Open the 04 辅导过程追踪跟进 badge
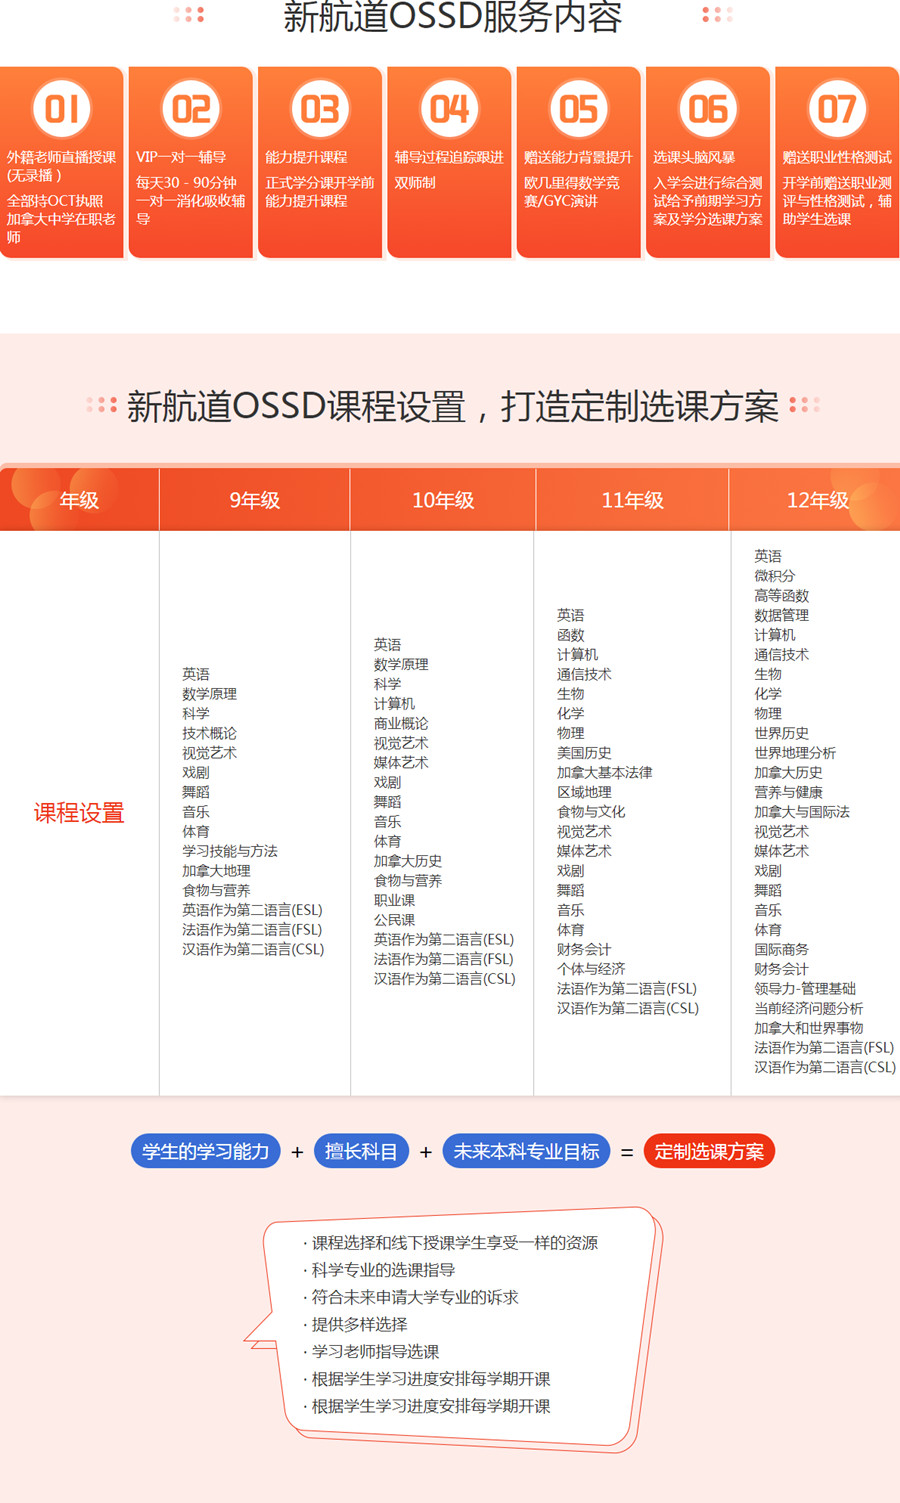Viewport: 900px width, 1503px height. click(449, 108)
